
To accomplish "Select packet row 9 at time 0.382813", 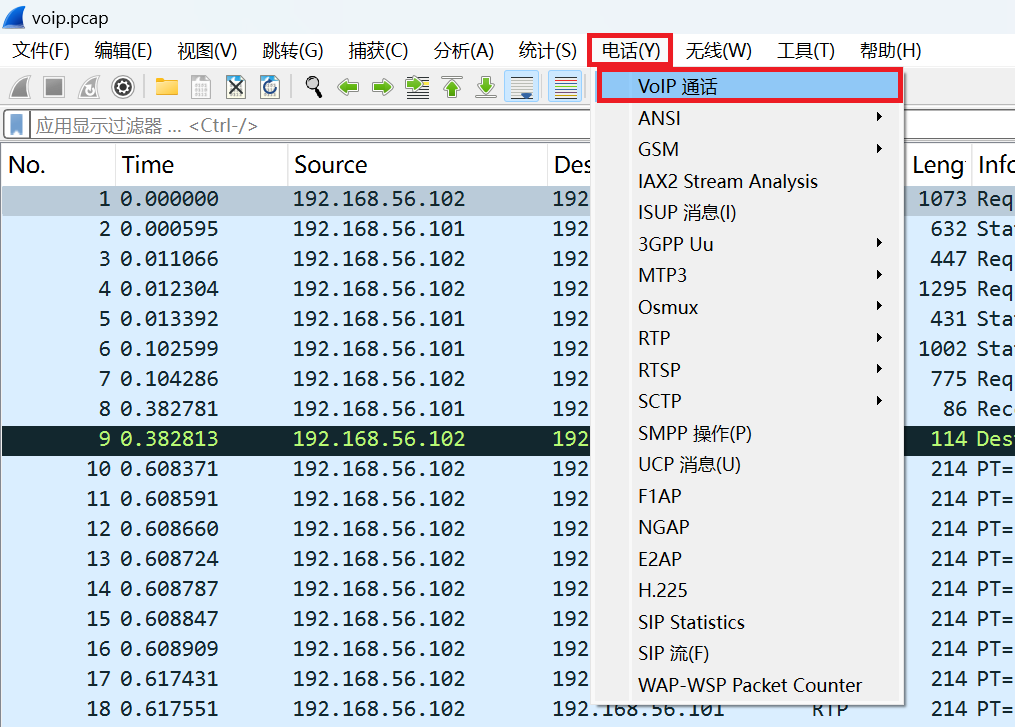I will (296, 439).
